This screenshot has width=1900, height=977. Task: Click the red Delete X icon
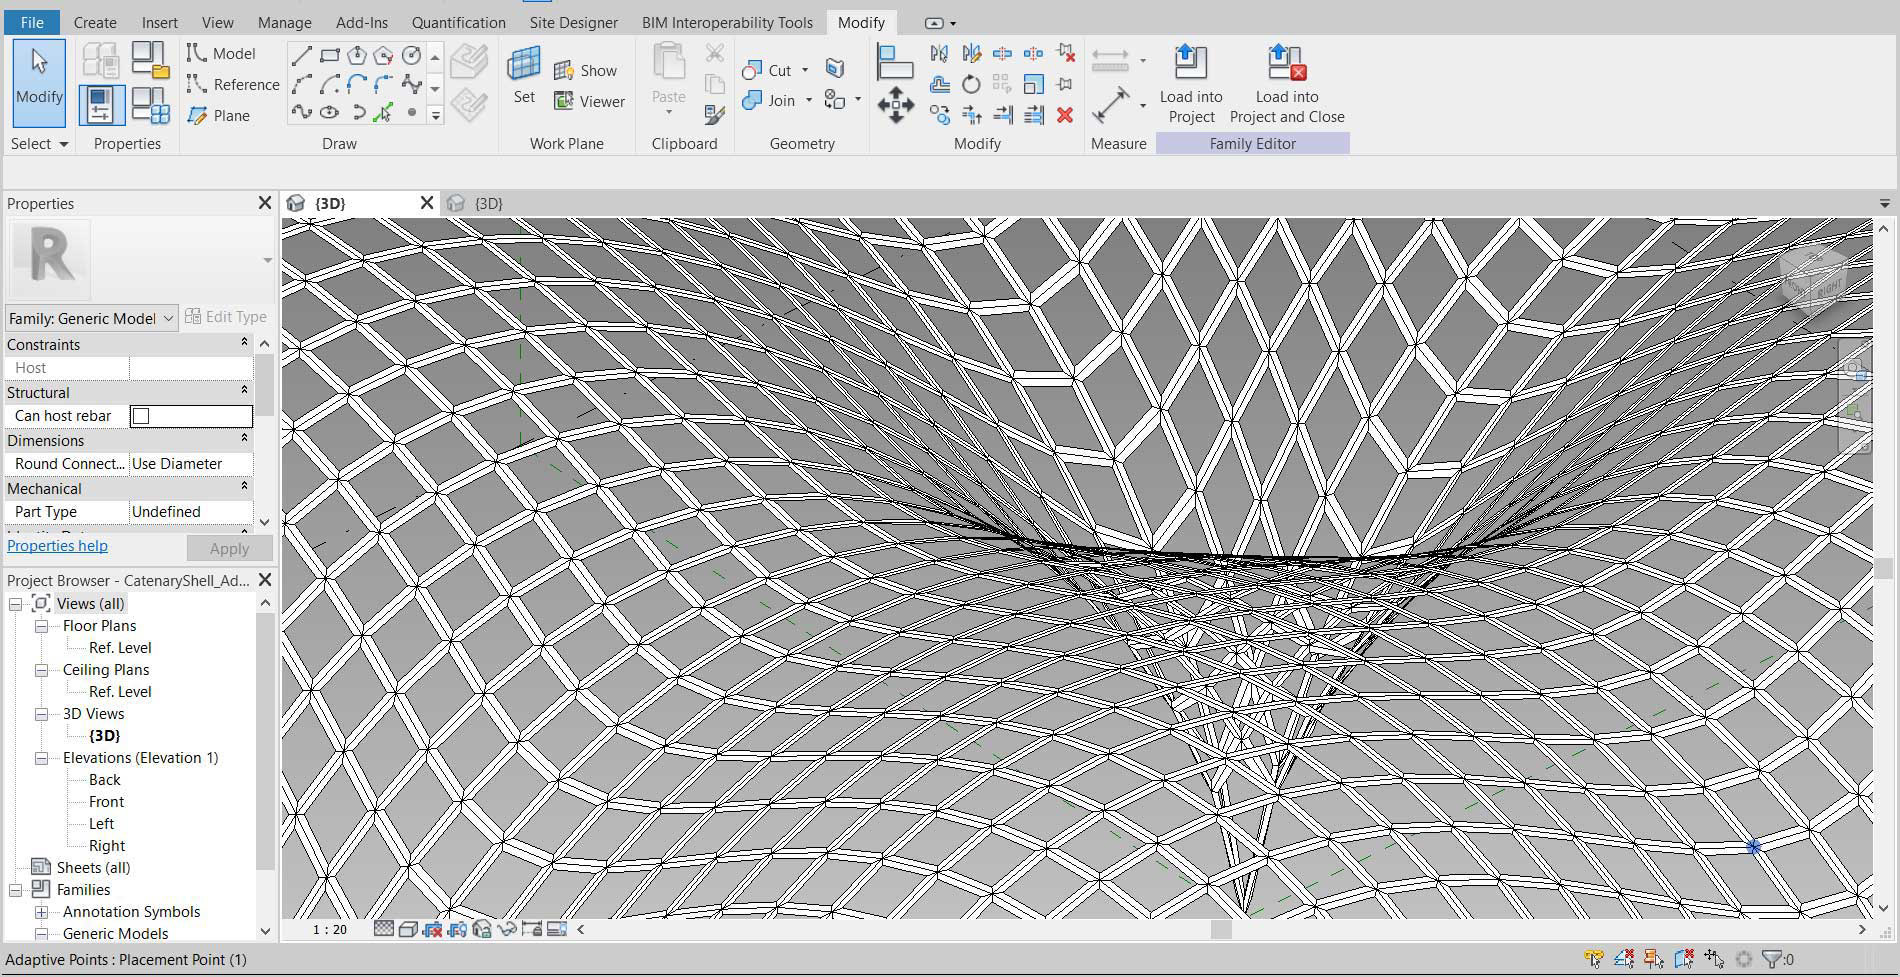(x=1065, y=116)
